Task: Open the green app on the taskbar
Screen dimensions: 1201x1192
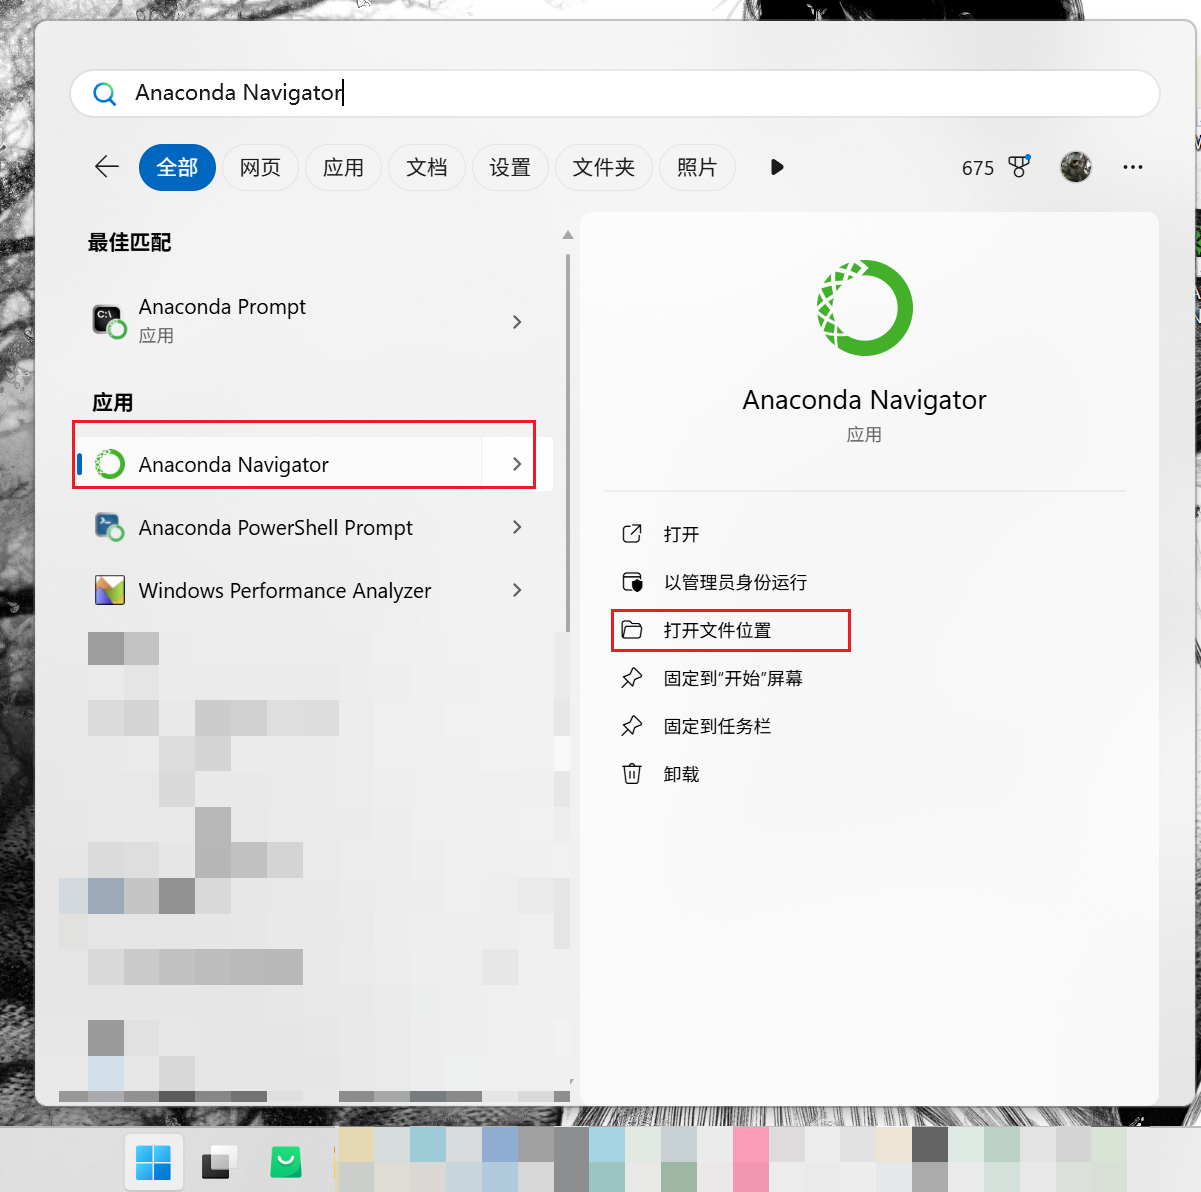Action: (x=286, y=1162)
